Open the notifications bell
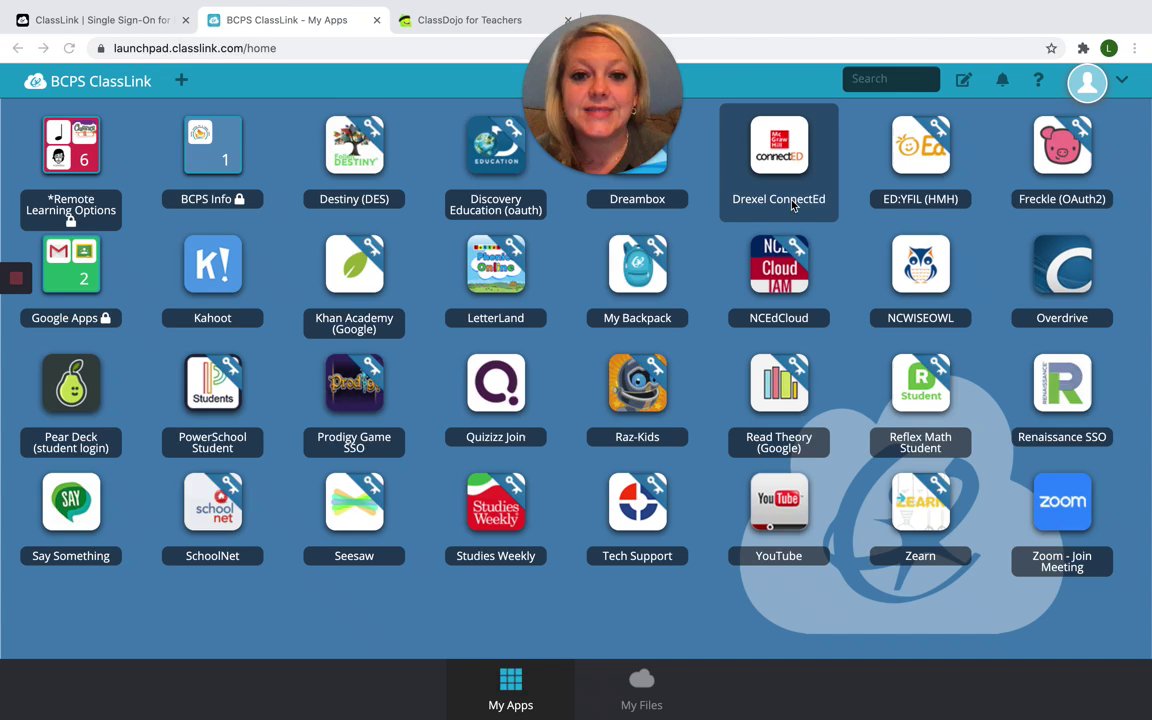Viewport: 1152px width, 720px height. click(1002, 80)
